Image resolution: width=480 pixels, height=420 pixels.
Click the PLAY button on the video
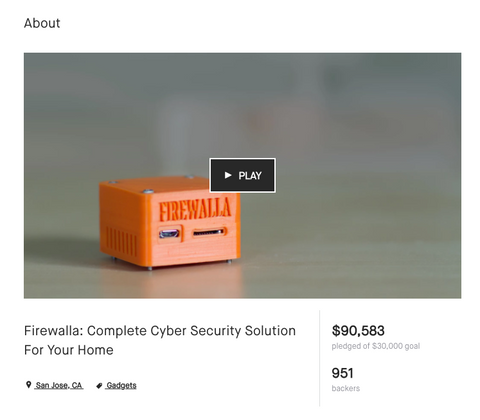coord(242,175)
